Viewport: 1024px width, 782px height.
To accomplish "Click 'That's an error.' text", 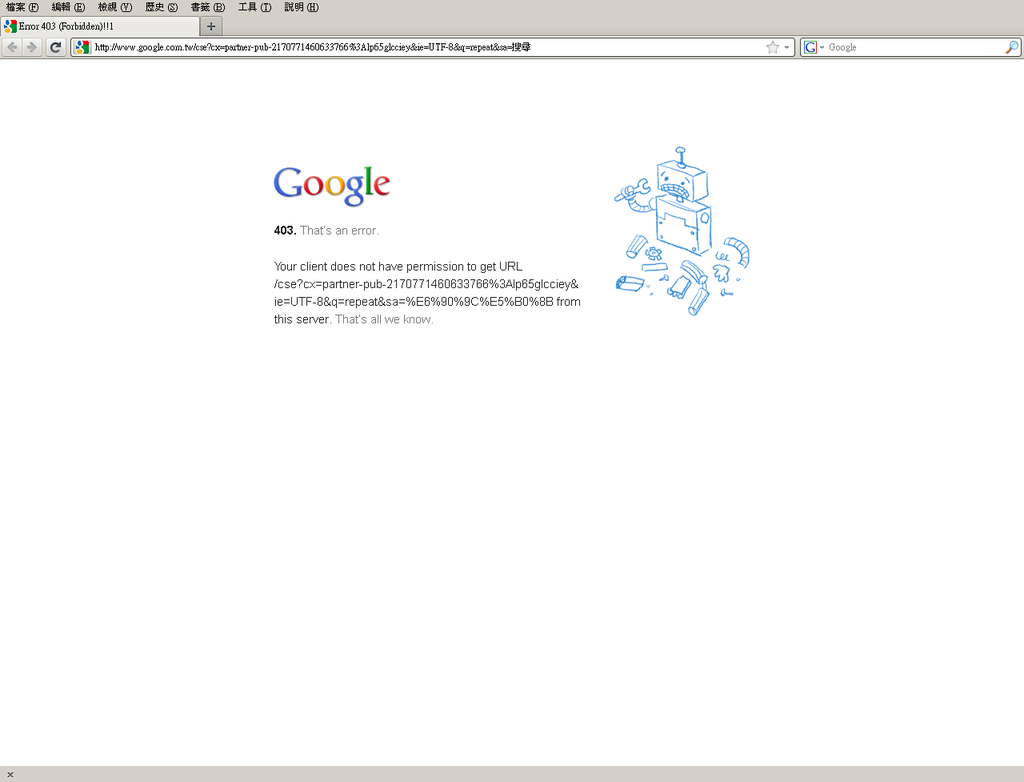I will pyautogui.click(x=339, y=231).
